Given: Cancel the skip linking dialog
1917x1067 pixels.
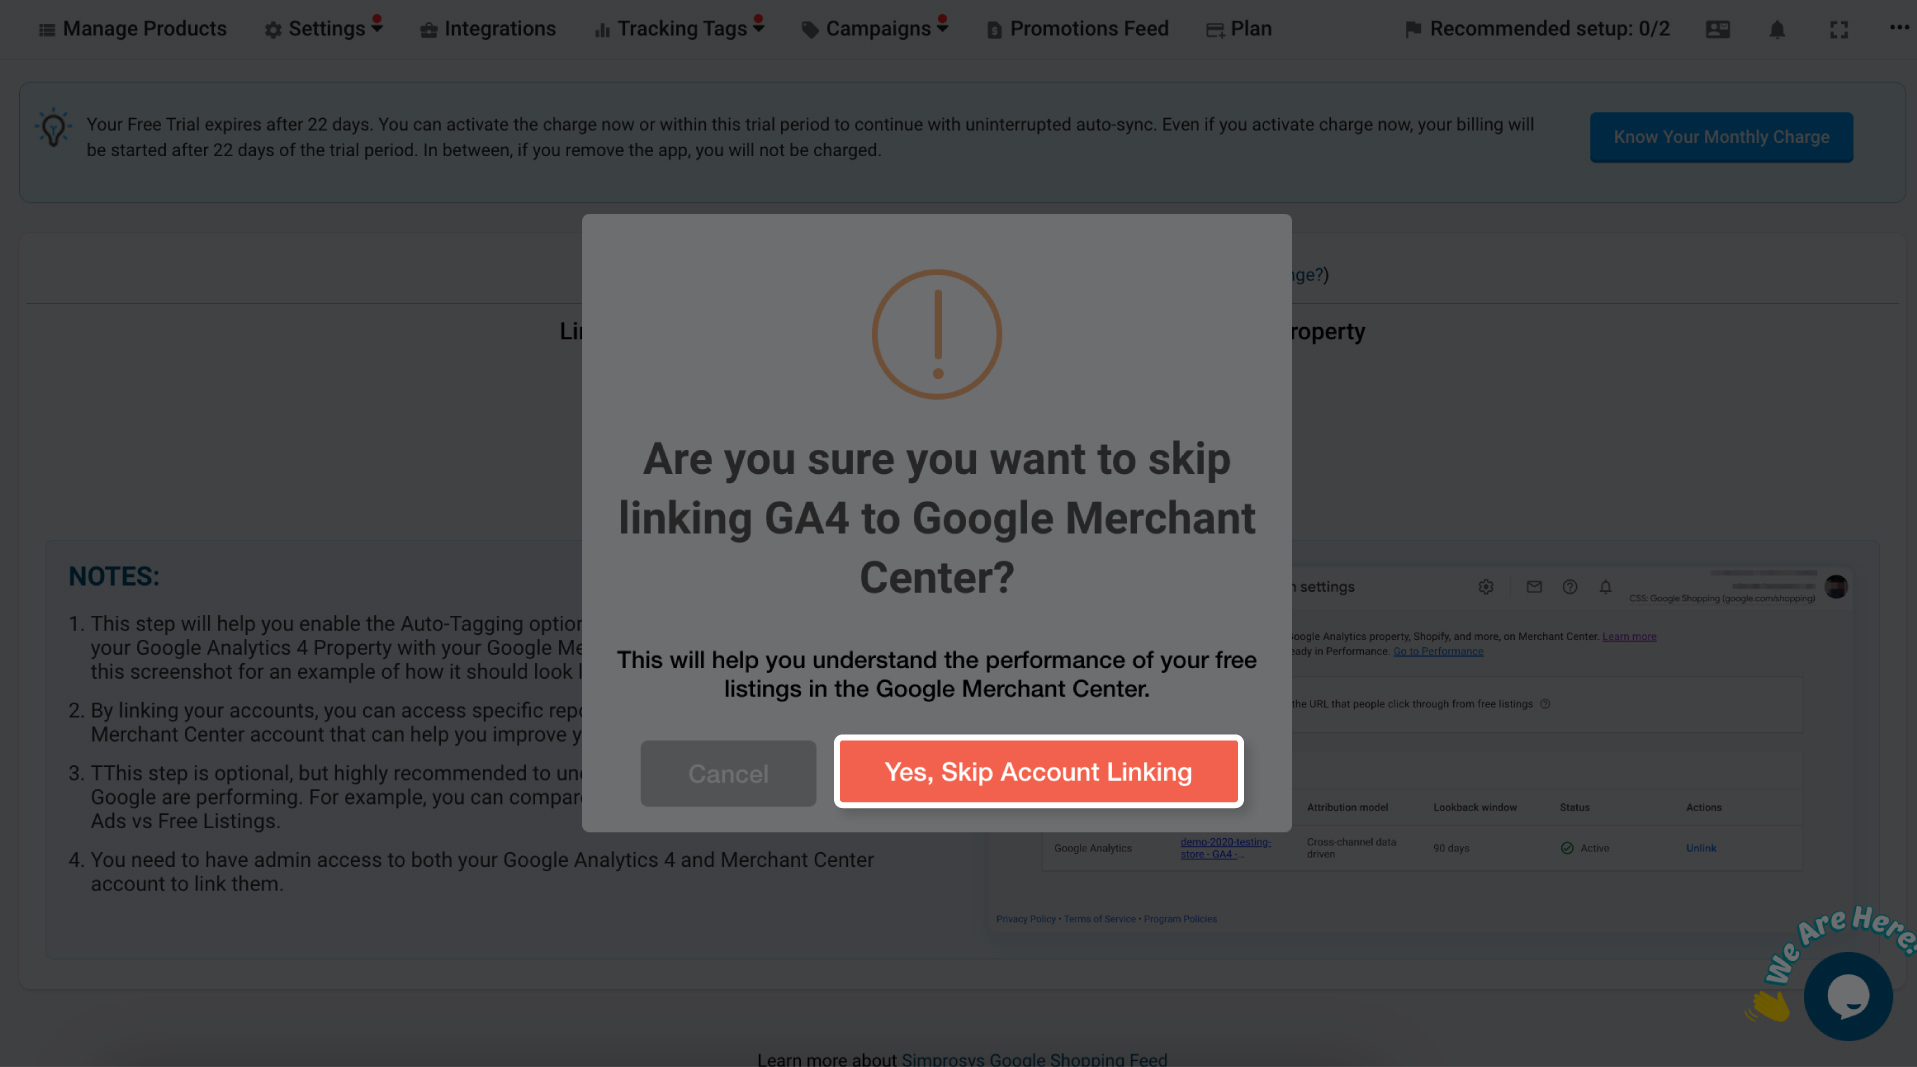Looking at the screenshot, I should 728,773.
